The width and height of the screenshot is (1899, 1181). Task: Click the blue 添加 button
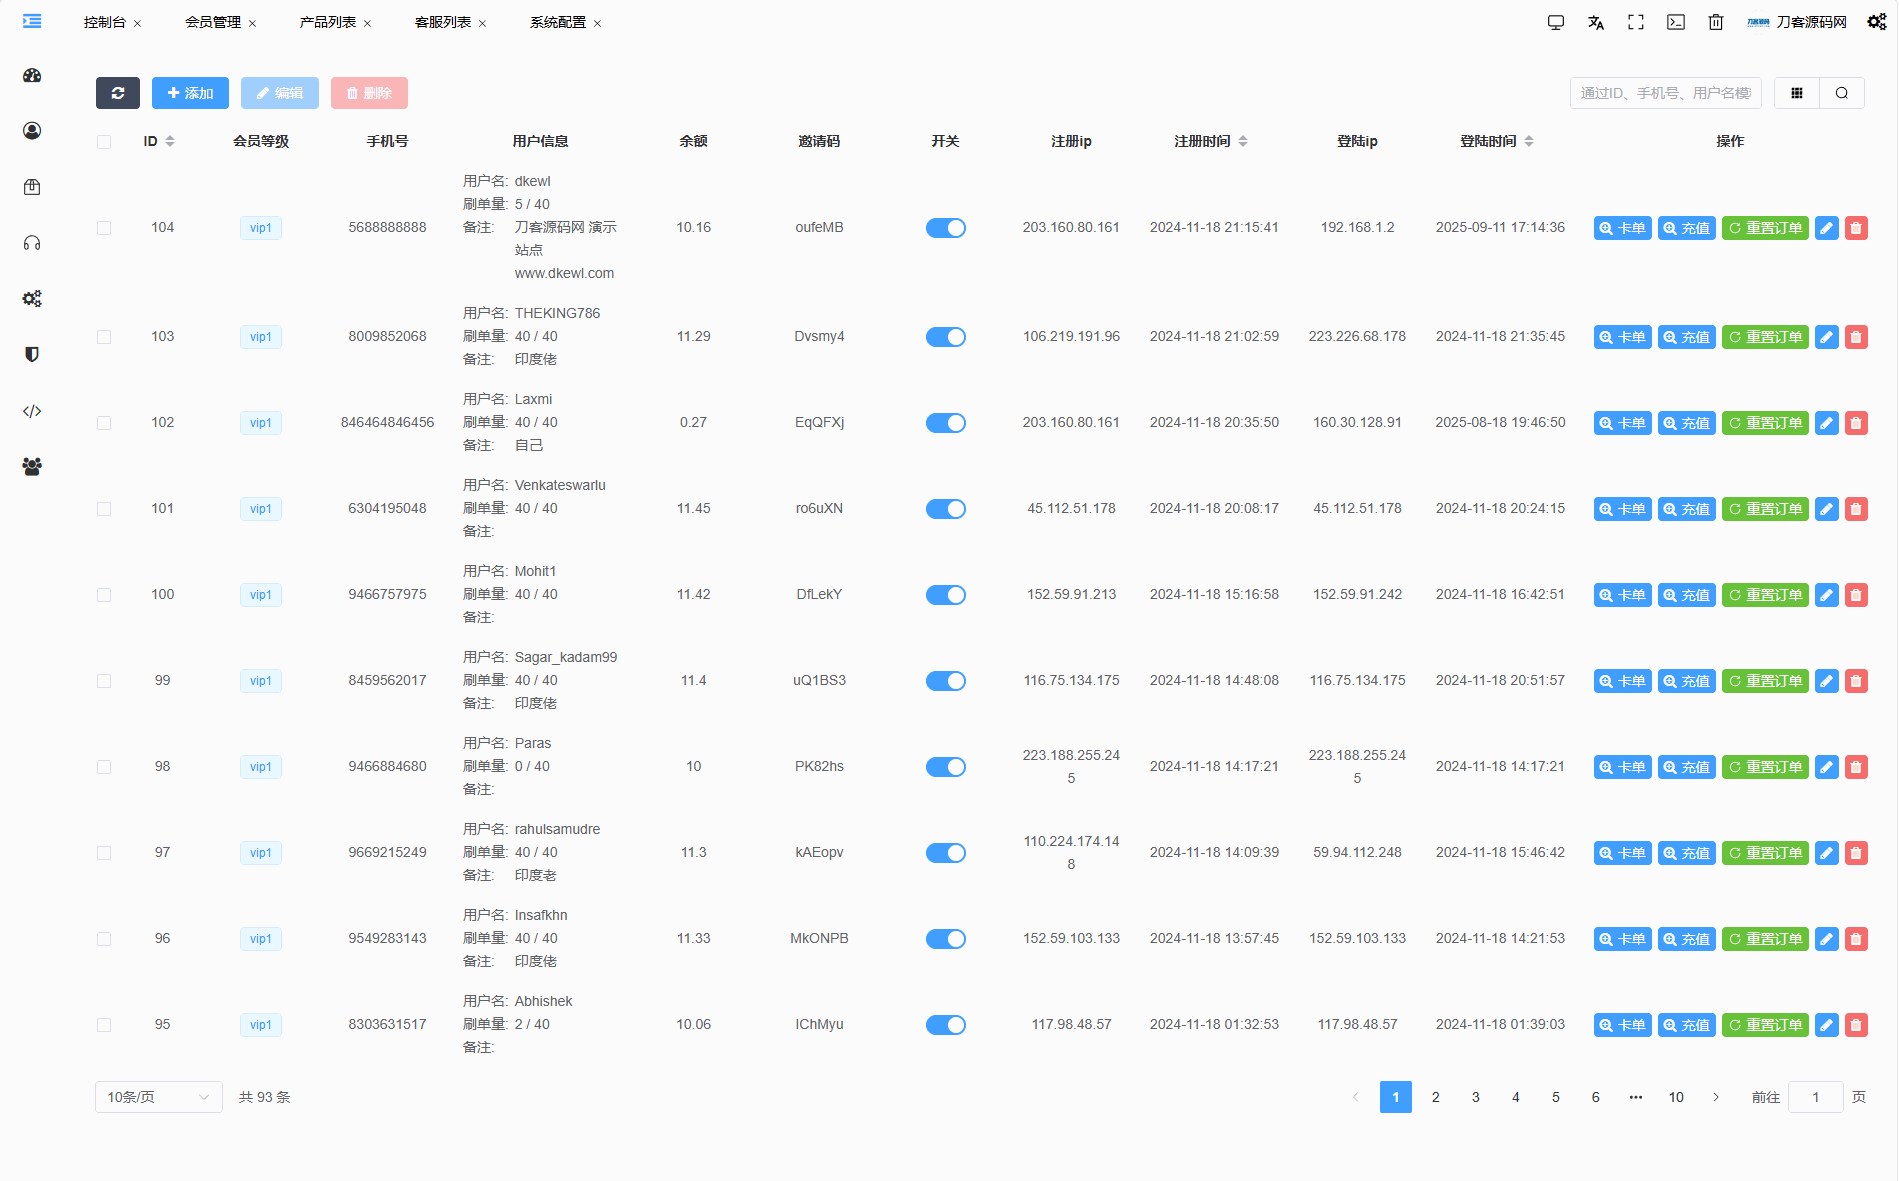(x=190, y=93)
